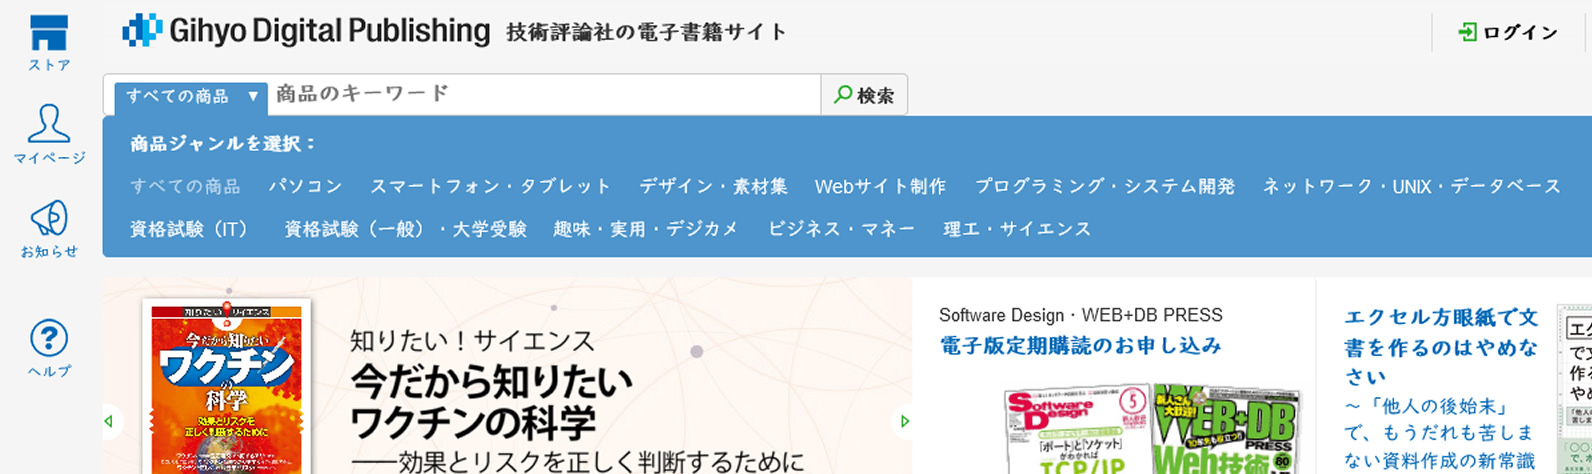Select genre 趣味・実用・デジカメ

point(646,229)
